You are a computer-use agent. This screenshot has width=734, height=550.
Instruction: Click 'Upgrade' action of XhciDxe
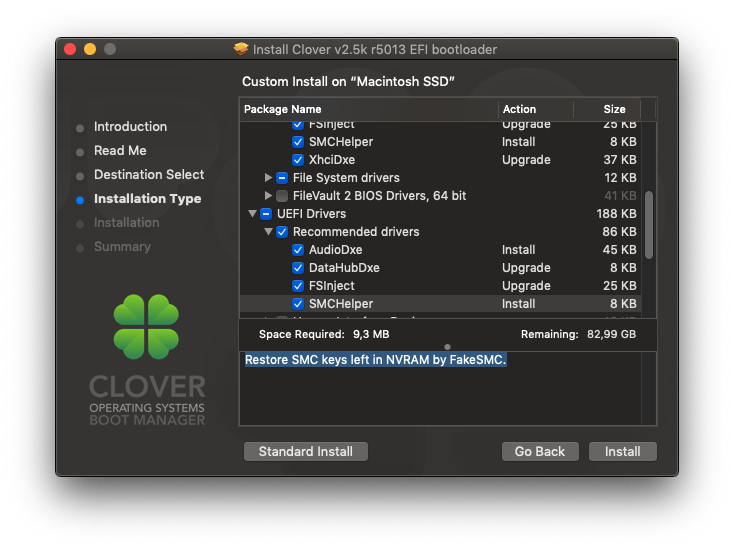(526, 160)
